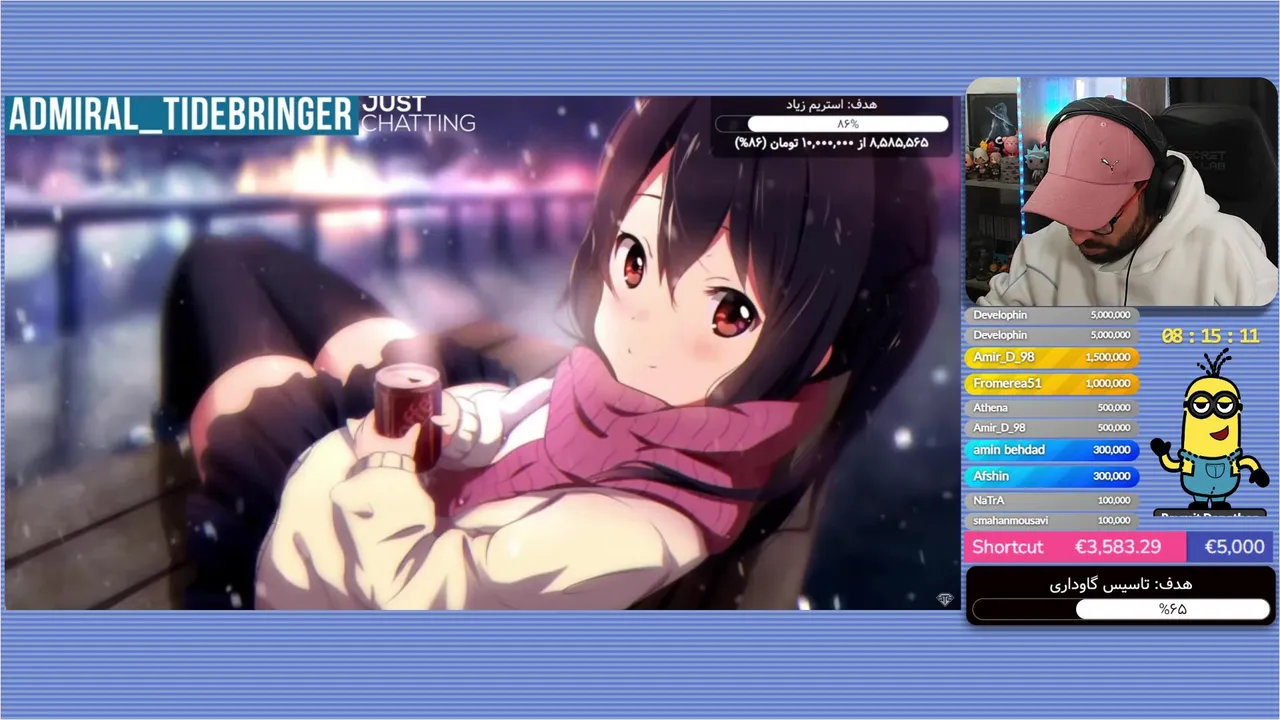Click the toman amount line under top goal
This screenshot has height=720, width=1280.
(832, 143)
